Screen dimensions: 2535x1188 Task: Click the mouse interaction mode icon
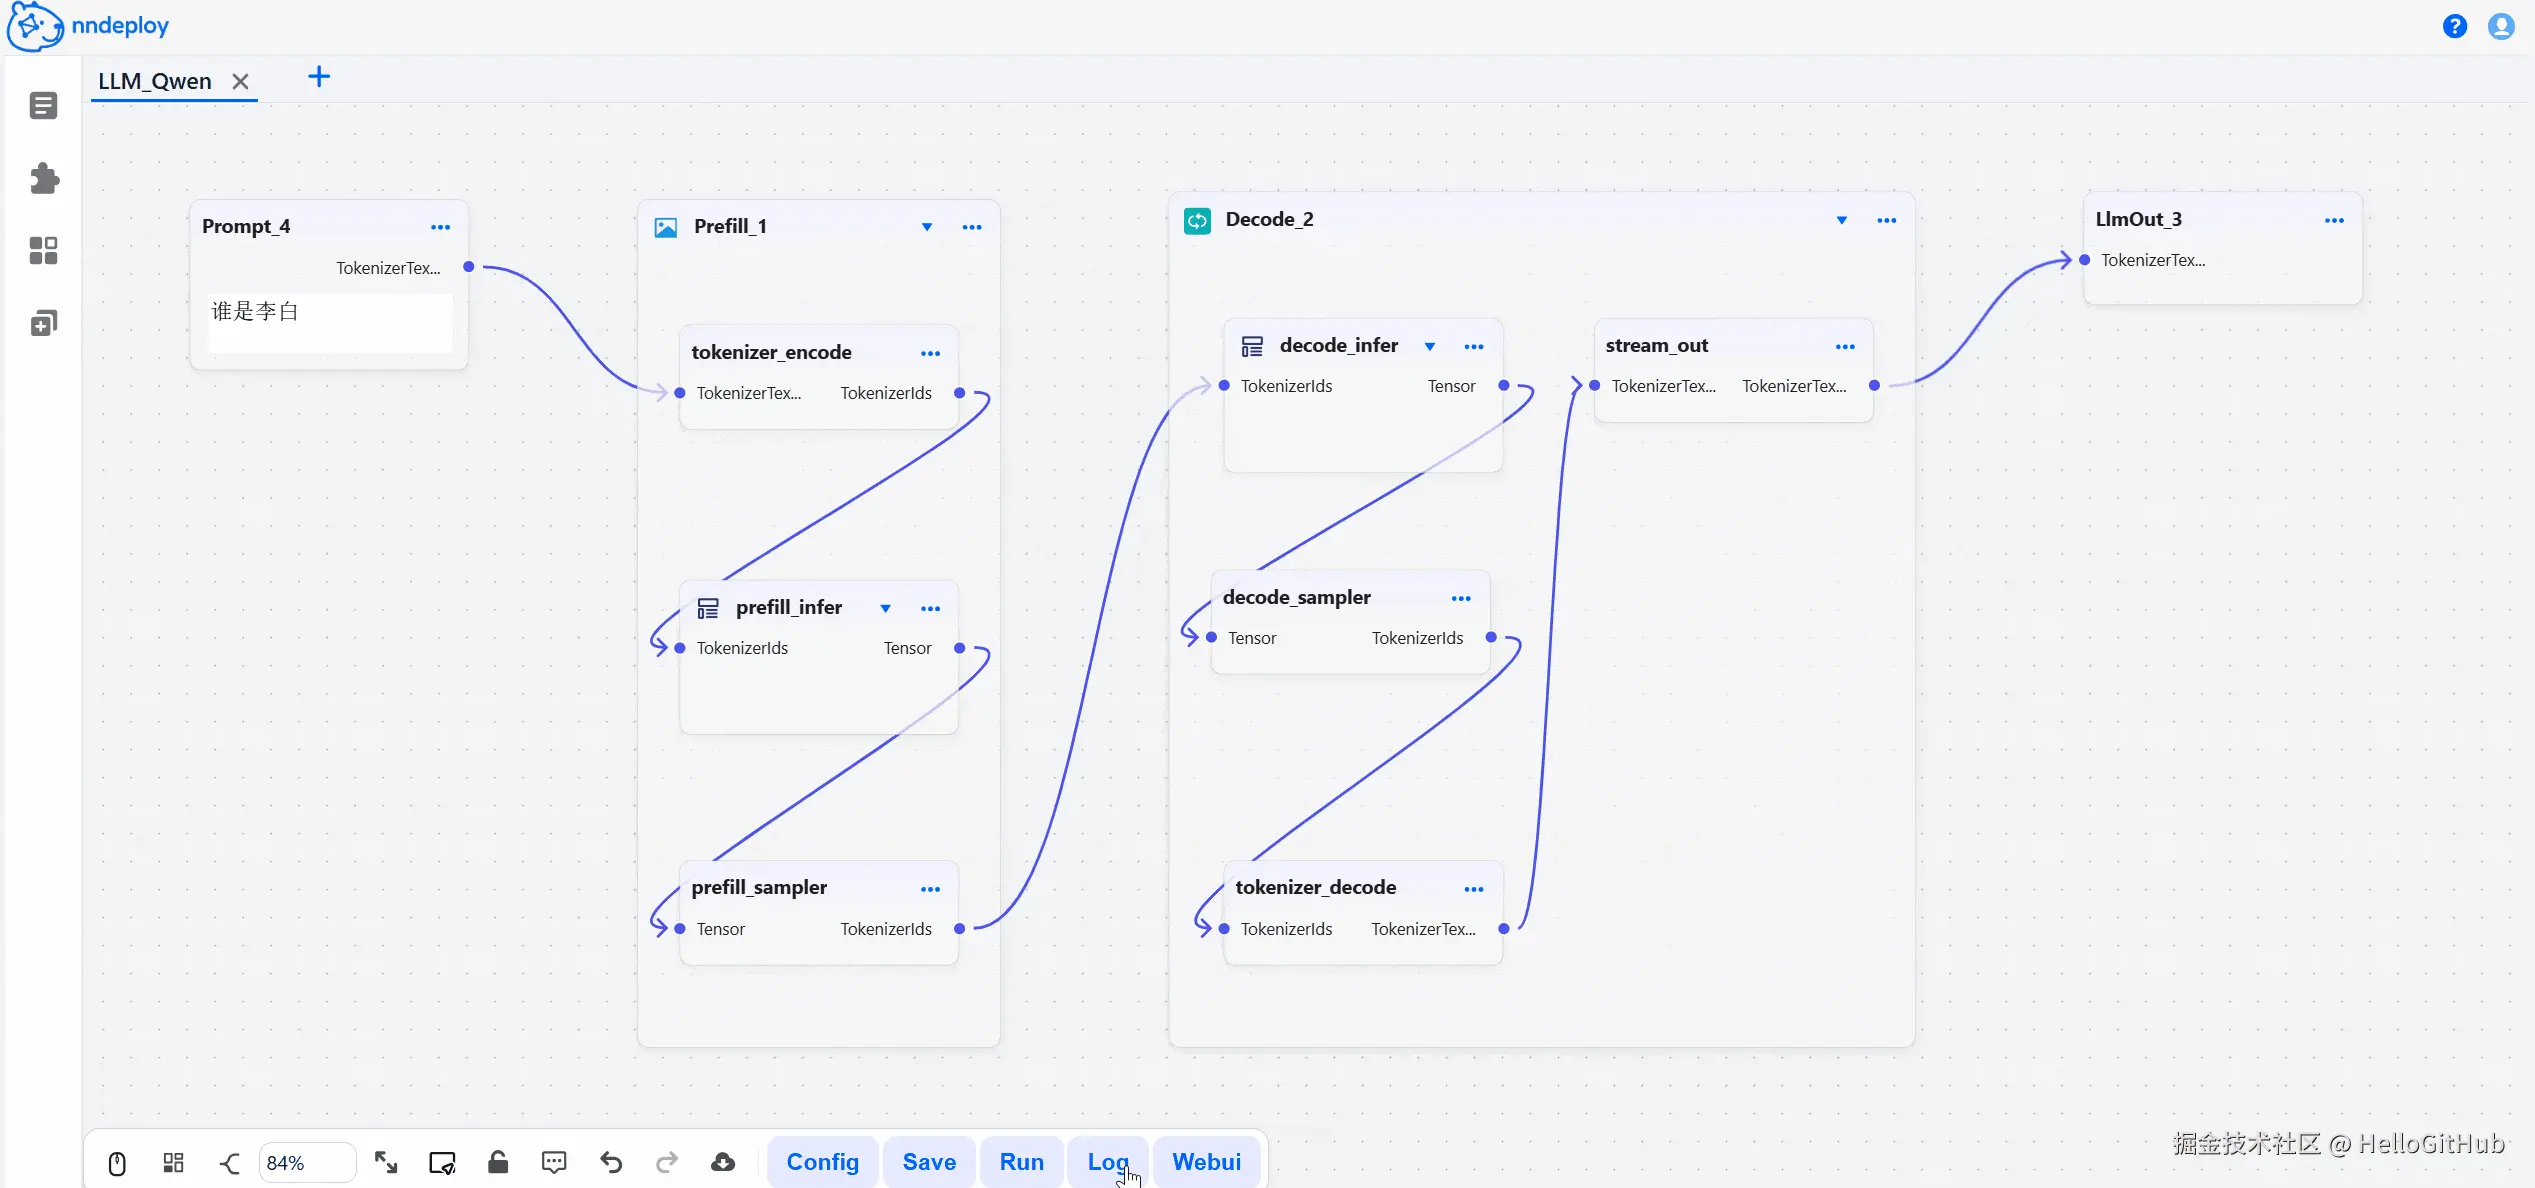[117, 1163]
